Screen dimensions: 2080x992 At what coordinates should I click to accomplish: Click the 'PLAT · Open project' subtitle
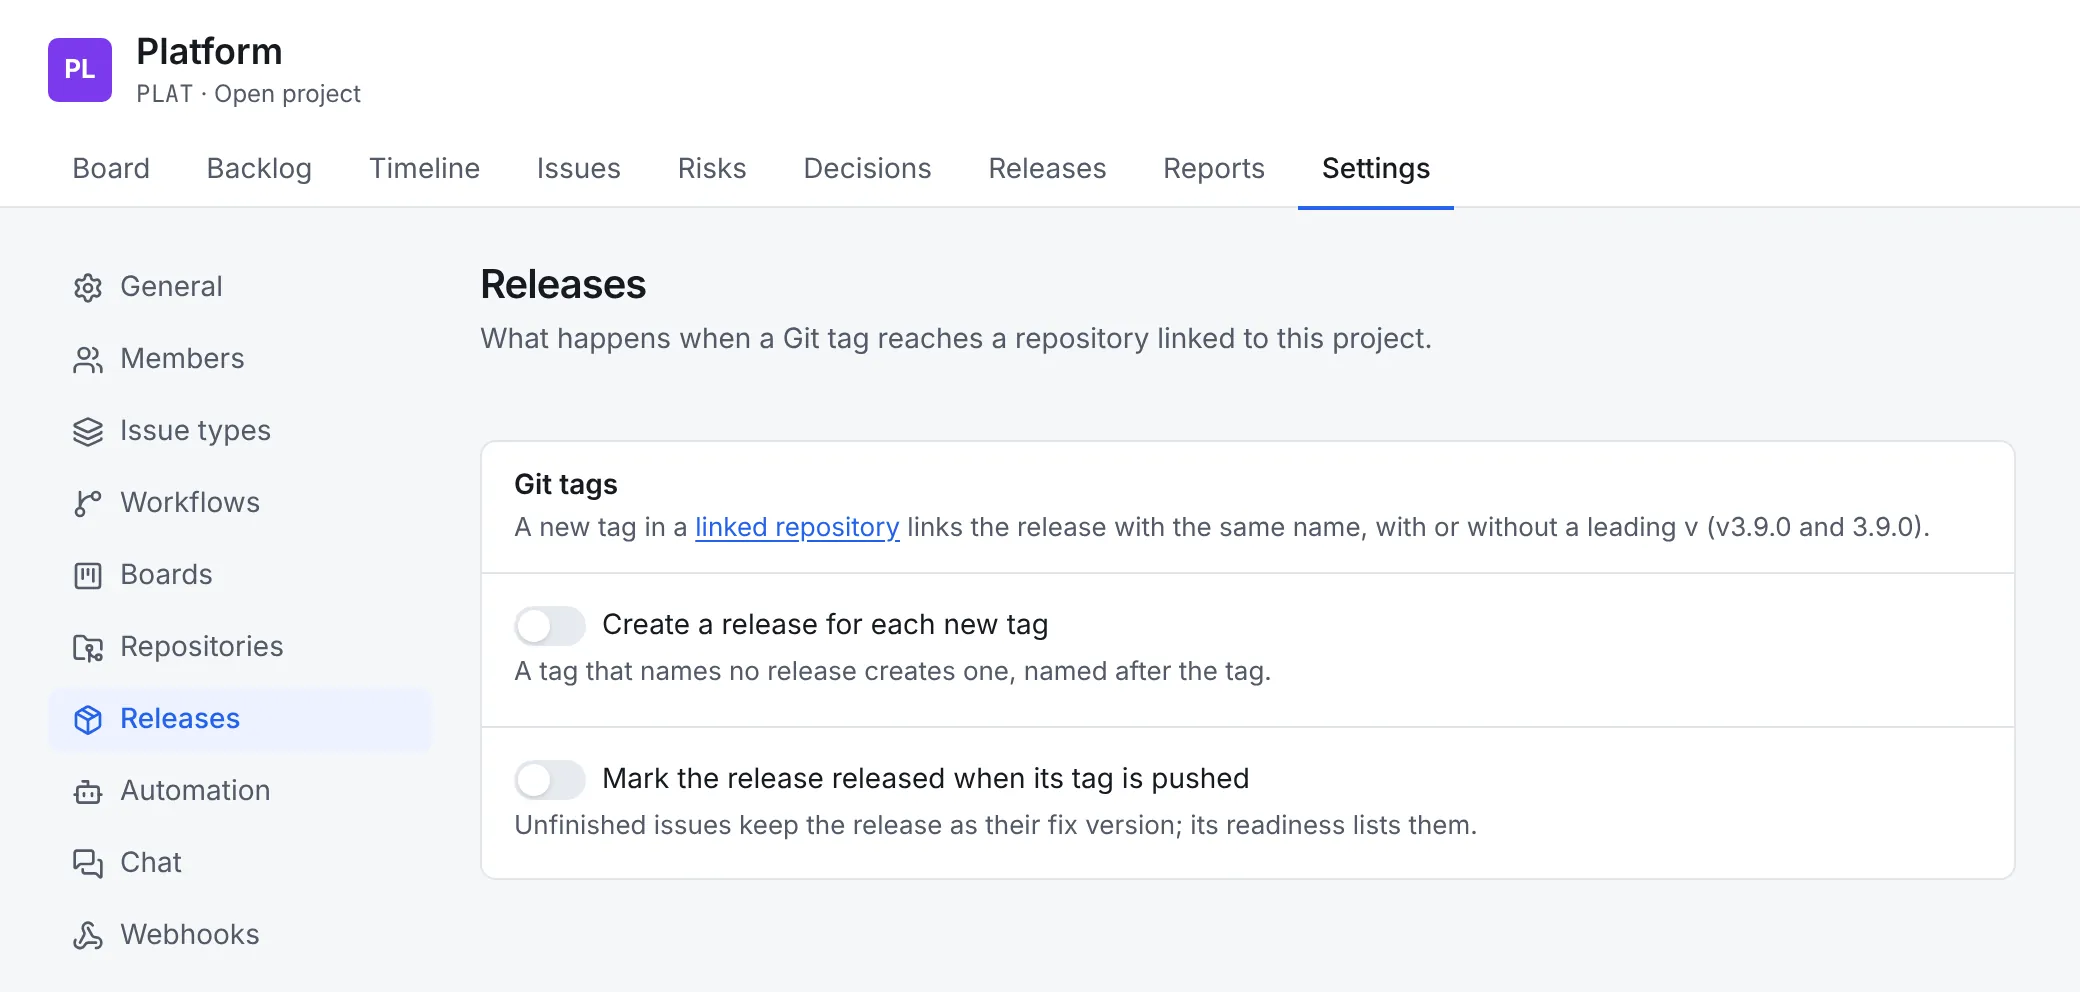(248, 94)
